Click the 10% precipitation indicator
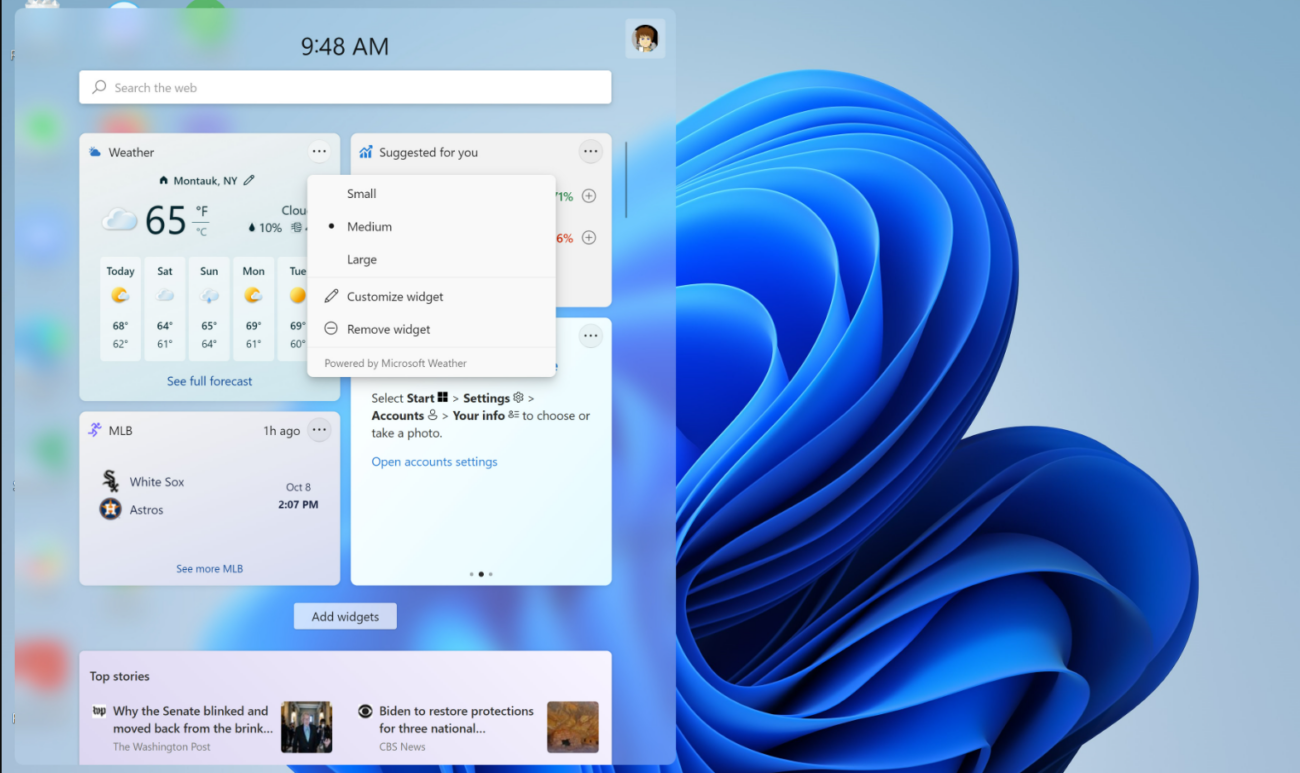The height and width of the screenshot is (773, 1300). [265, 228]
